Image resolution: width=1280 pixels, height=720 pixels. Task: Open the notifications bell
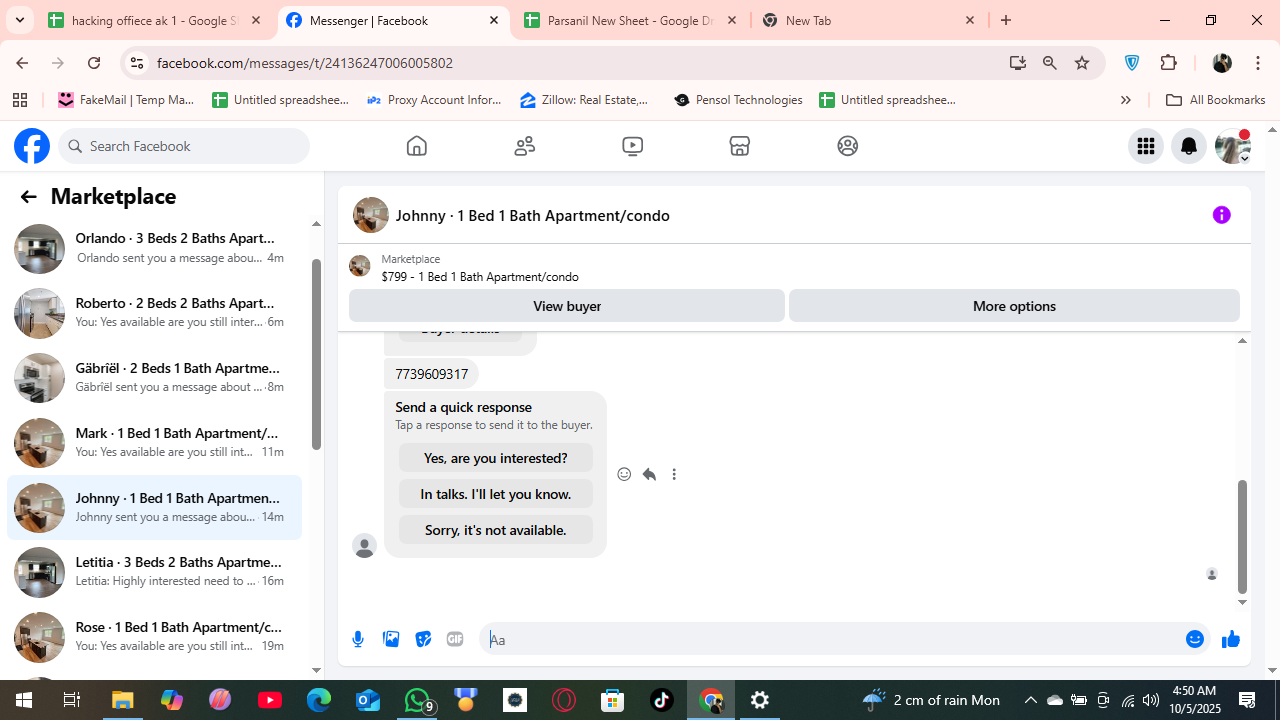click(1189, 146)
